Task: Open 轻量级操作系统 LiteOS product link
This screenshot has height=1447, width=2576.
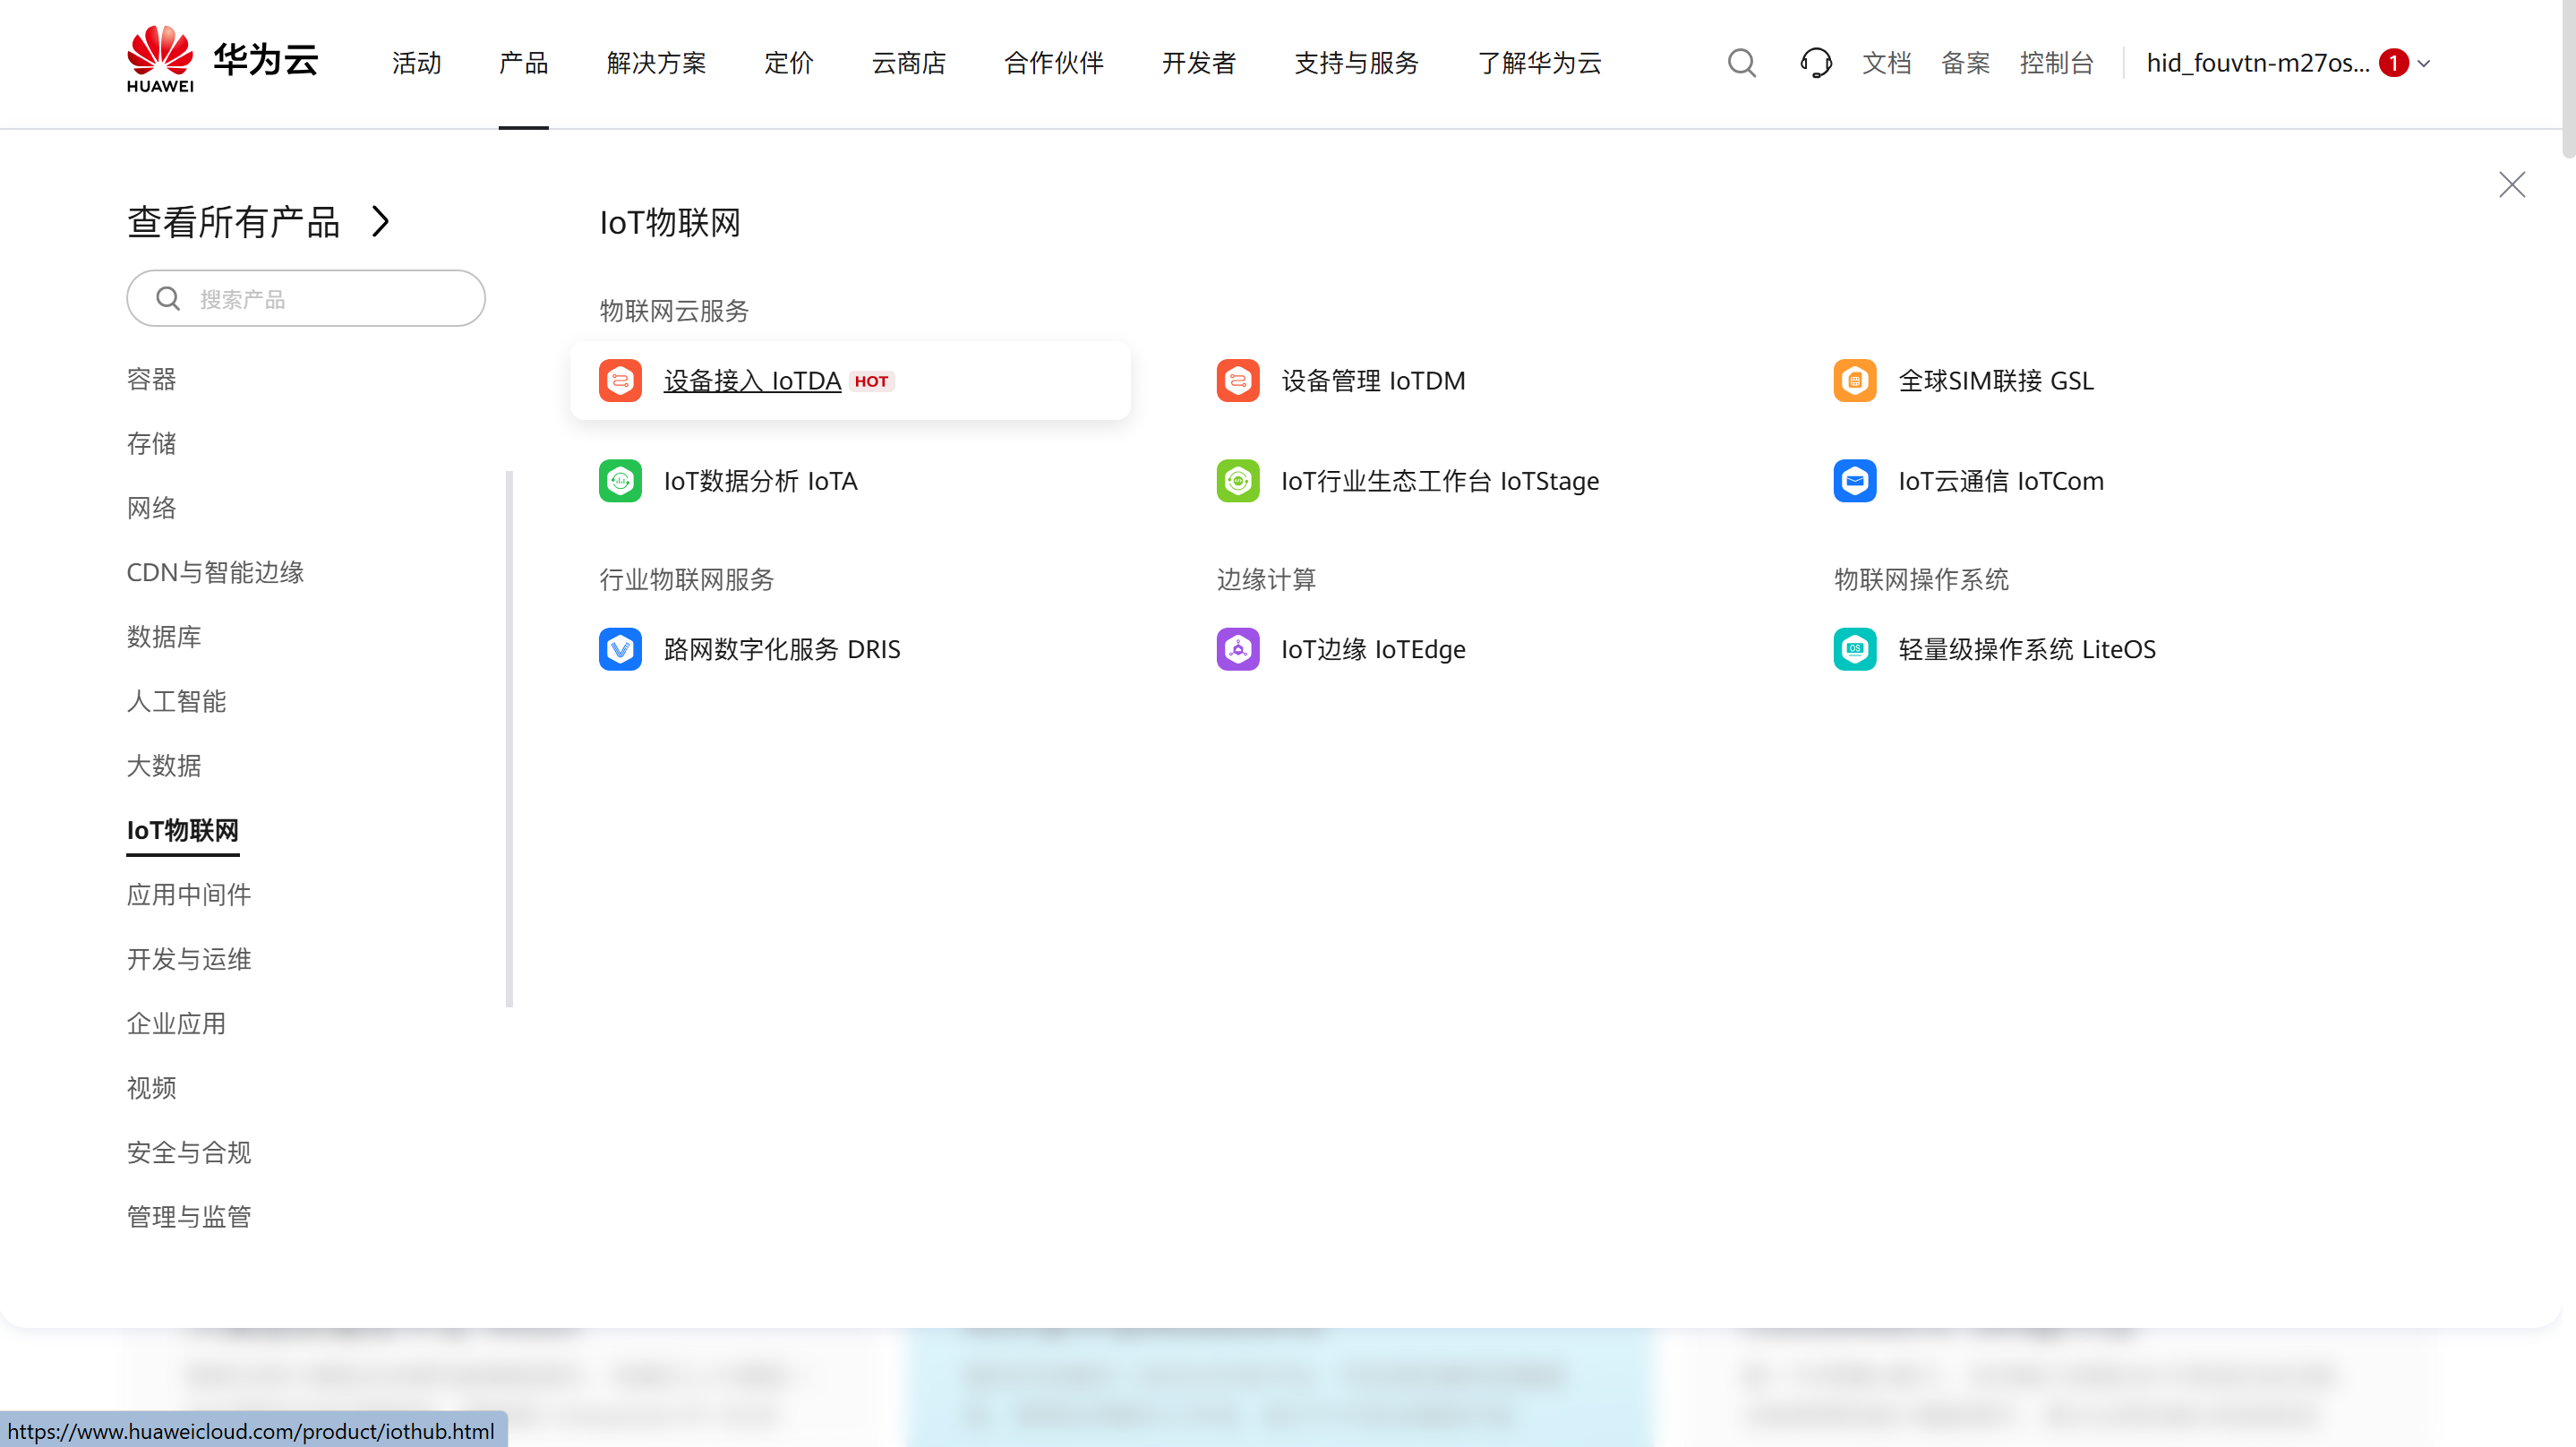Action: click(x=2027, y=649)
